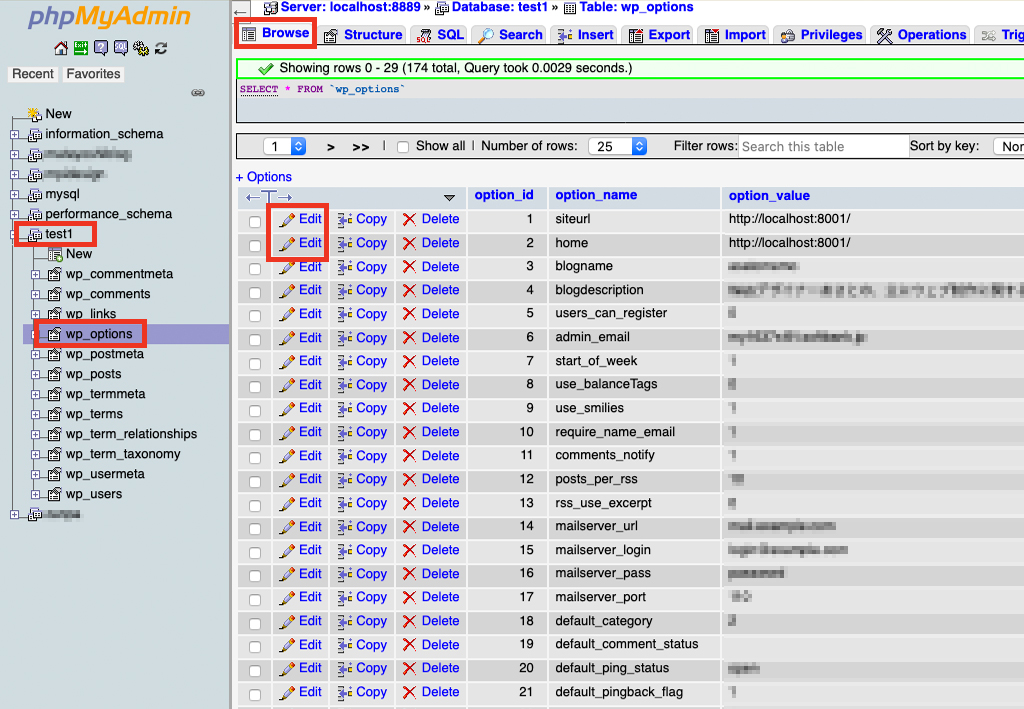The height and width of the screenshot is (709, 1024).
Task: Open the Number of rows dropdown
Action: (618, 146)
